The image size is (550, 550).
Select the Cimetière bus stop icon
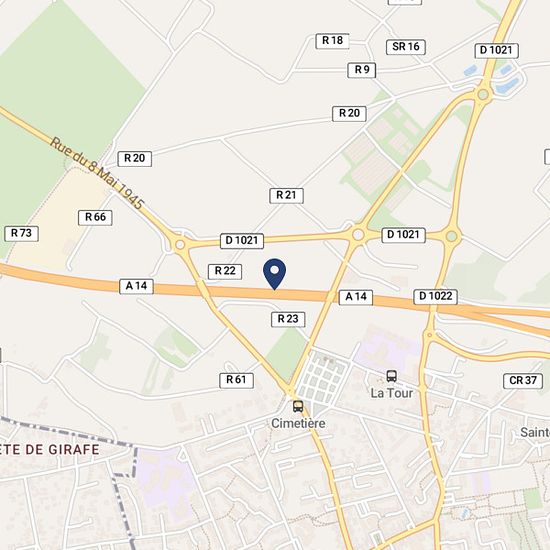click(298, 407)
